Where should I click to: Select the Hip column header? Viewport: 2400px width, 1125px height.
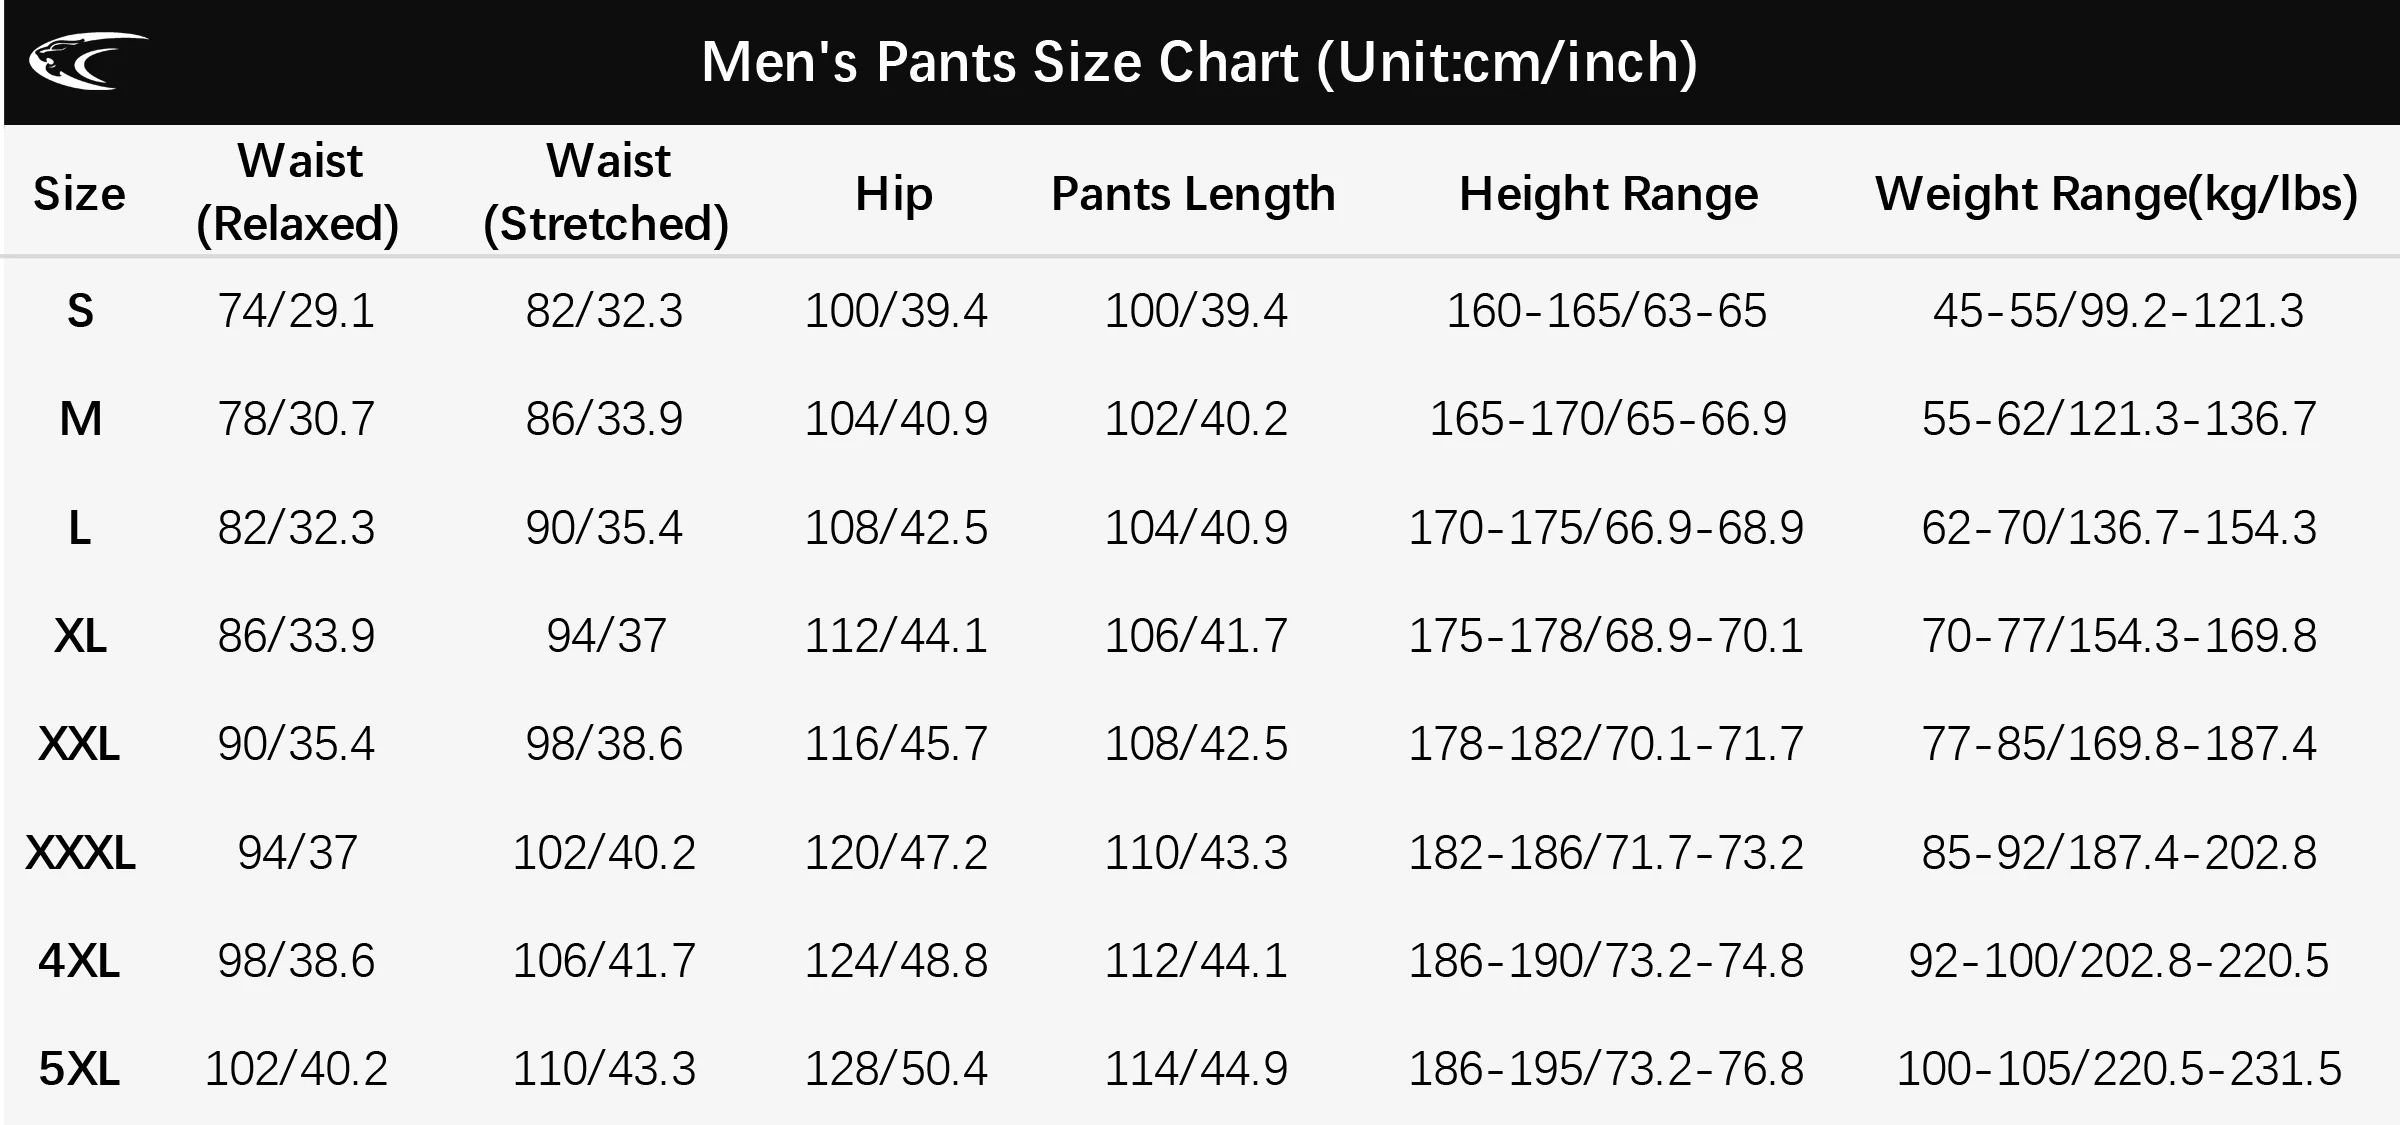(x=894, y=193)
